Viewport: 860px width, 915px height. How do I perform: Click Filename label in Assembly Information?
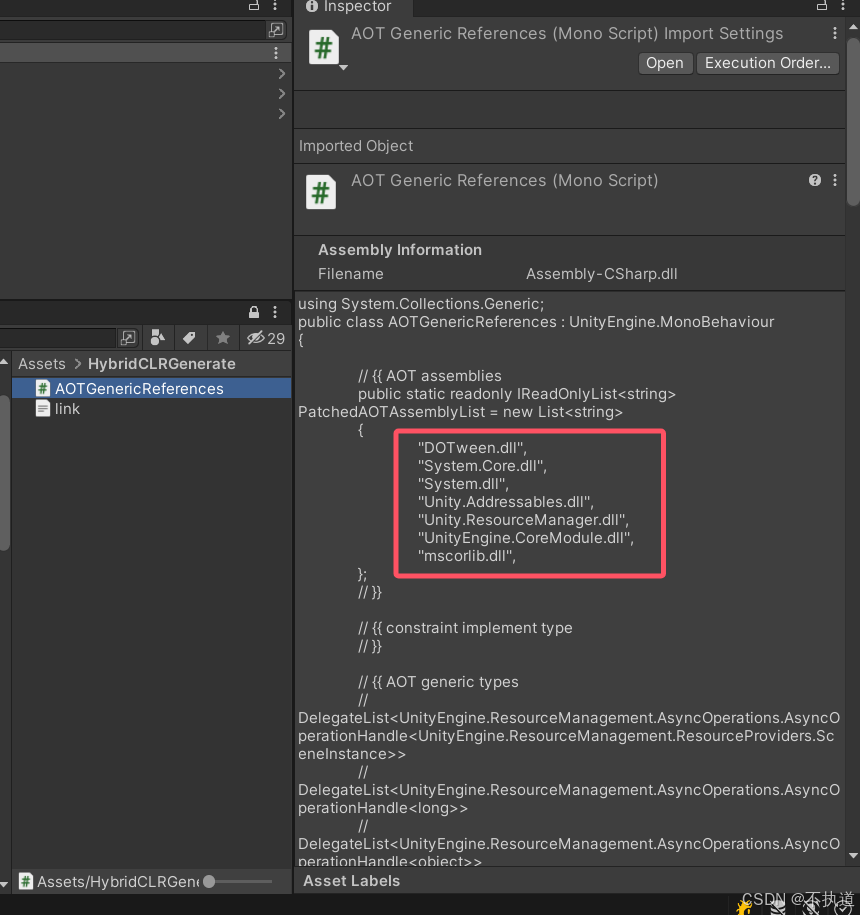coord(351,274)
